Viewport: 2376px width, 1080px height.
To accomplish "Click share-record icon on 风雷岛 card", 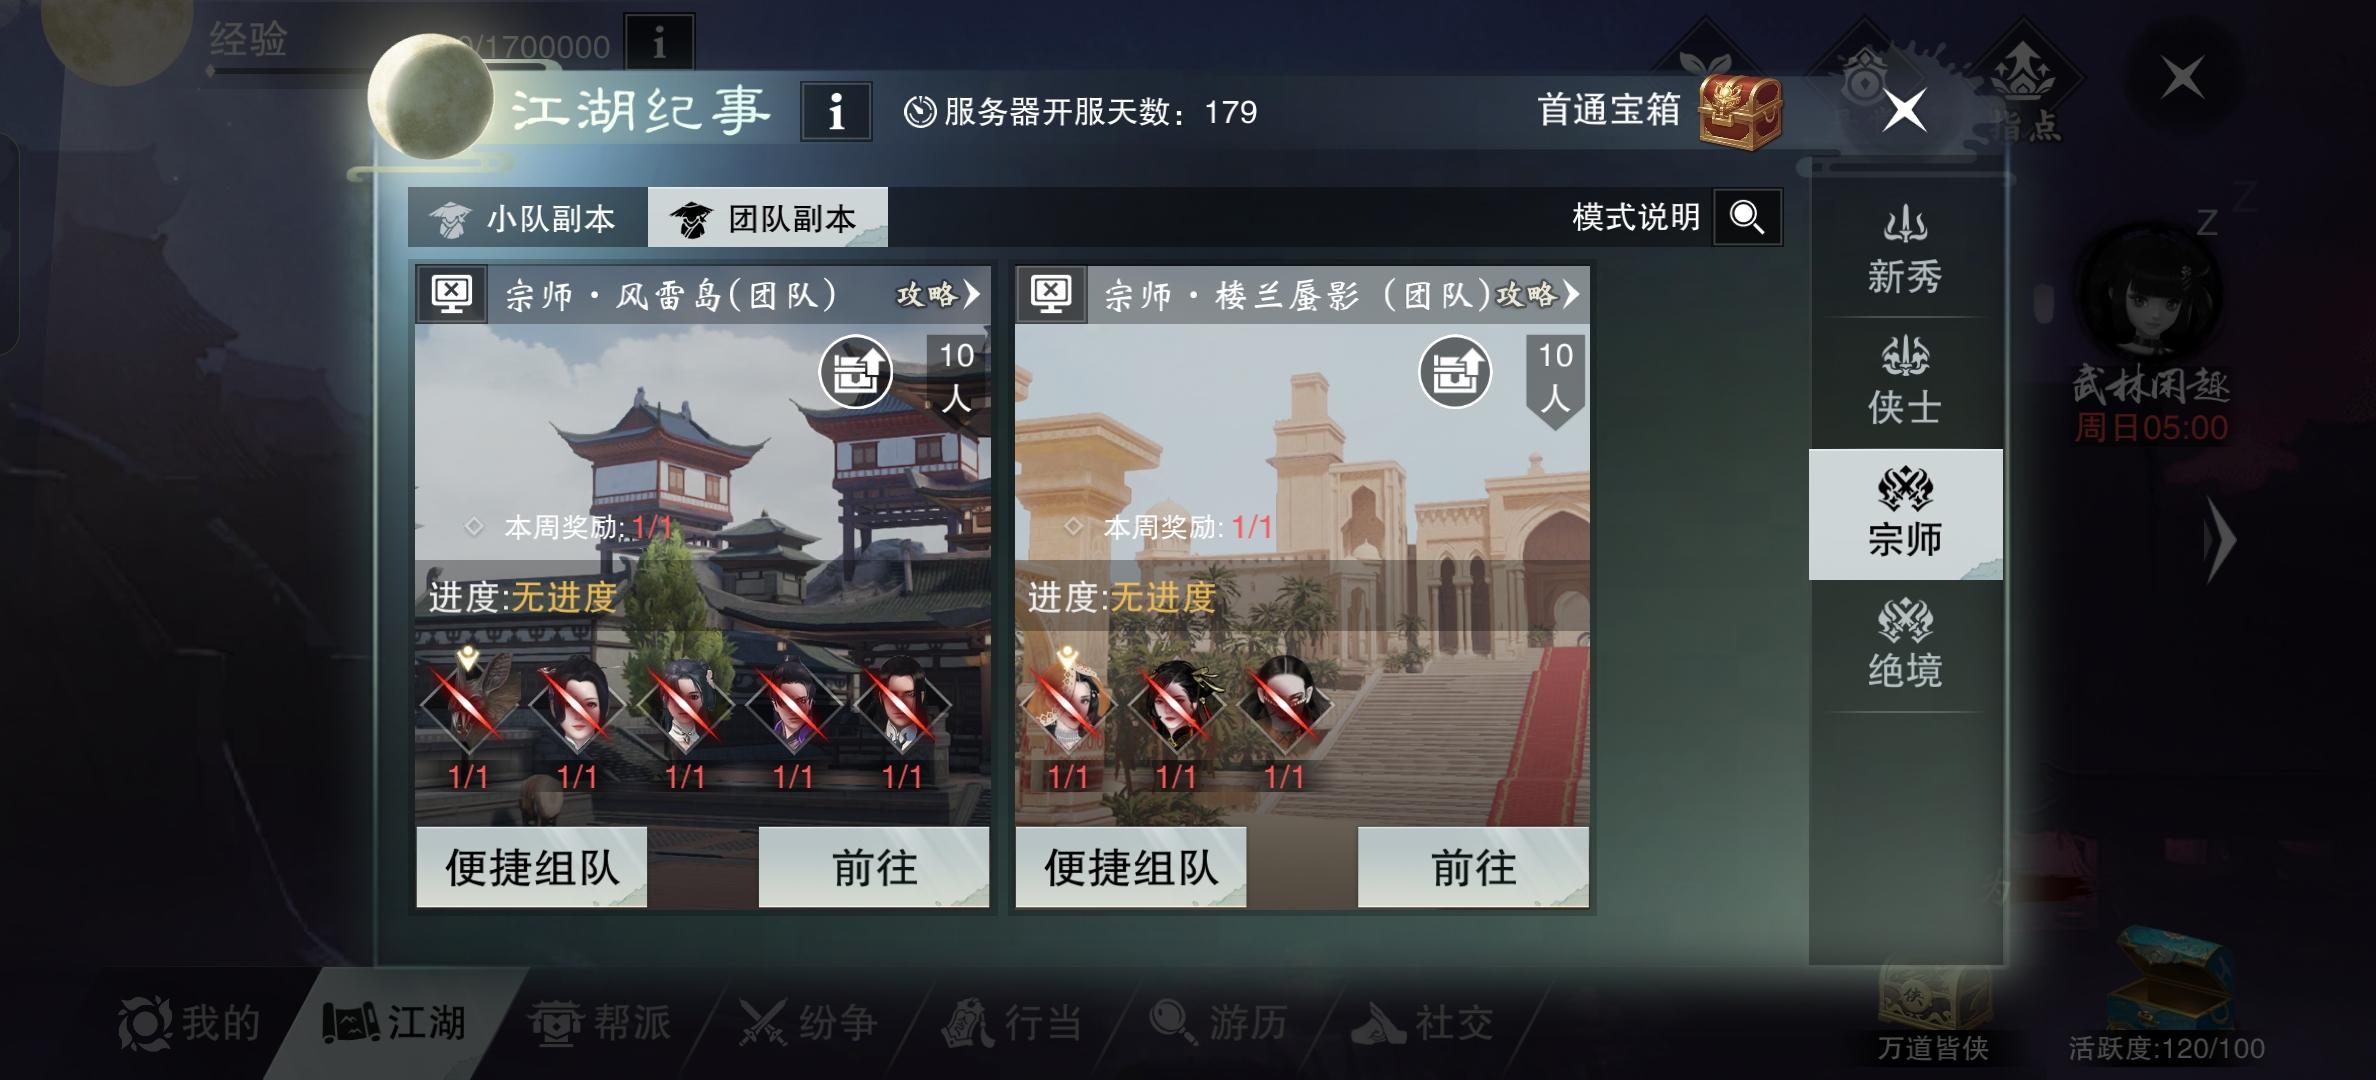I will (855, 372).
